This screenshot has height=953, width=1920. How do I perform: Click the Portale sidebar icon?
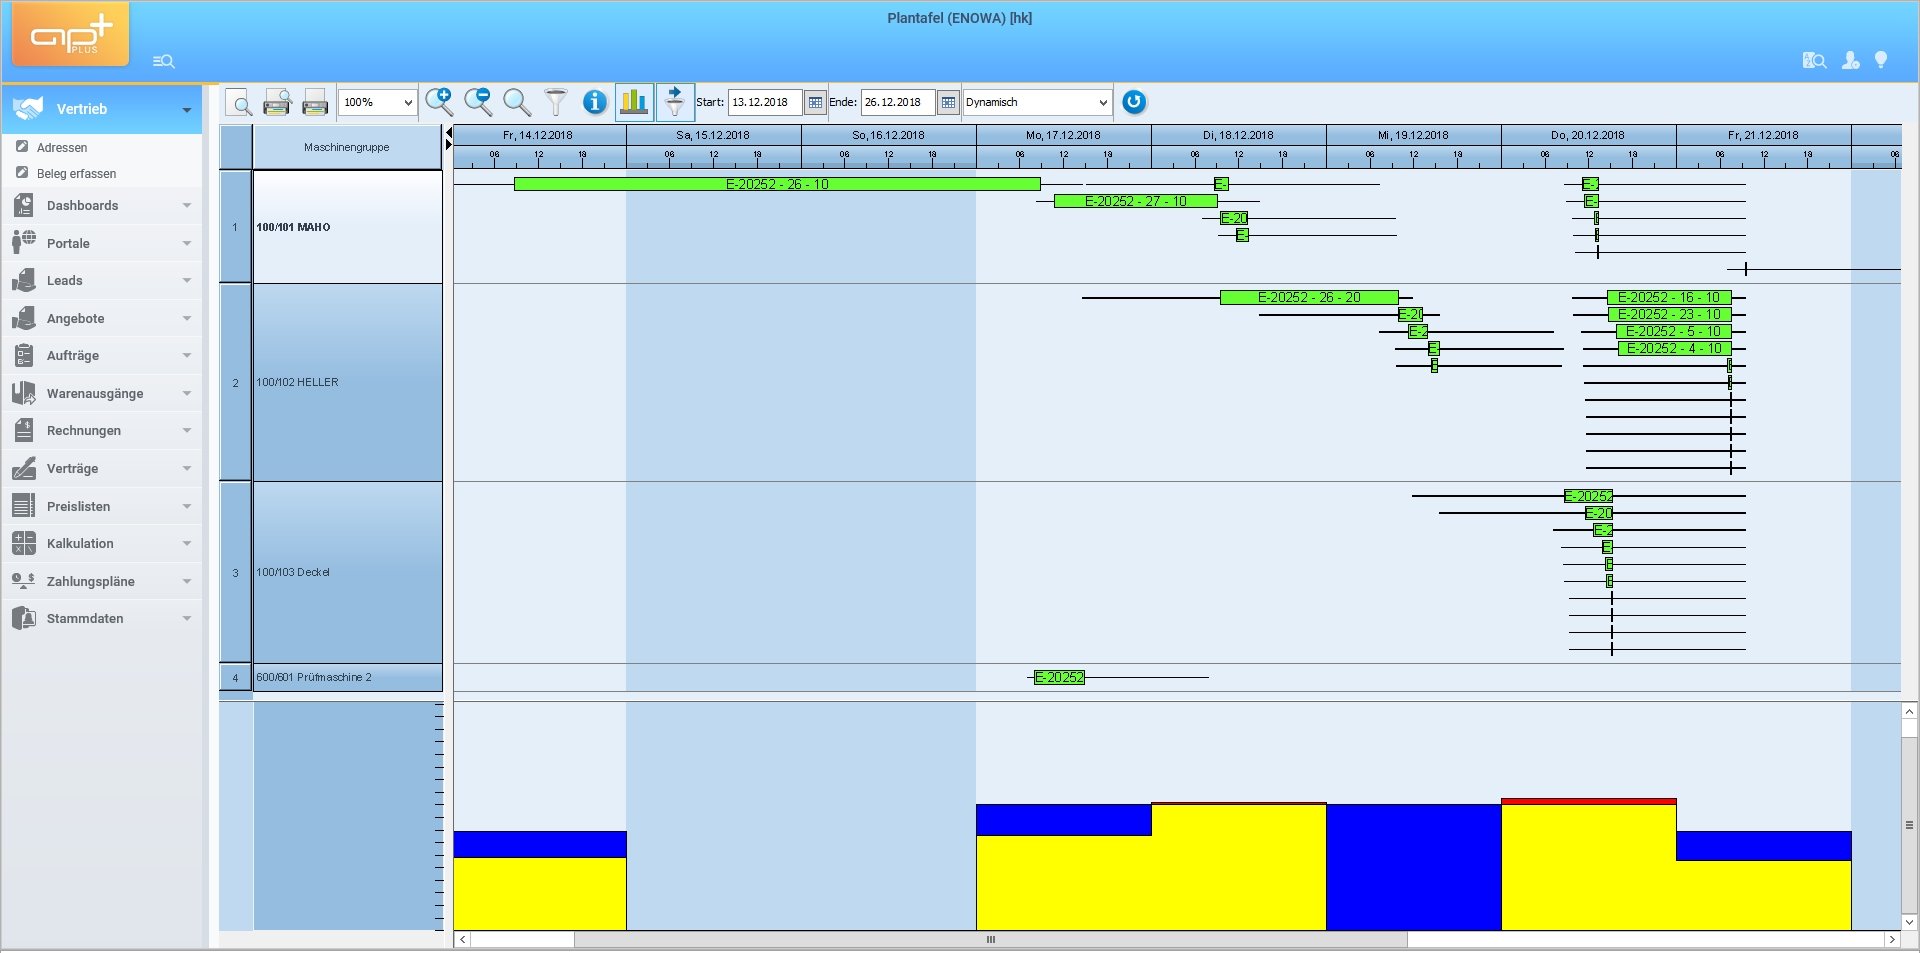coord(24,243)
